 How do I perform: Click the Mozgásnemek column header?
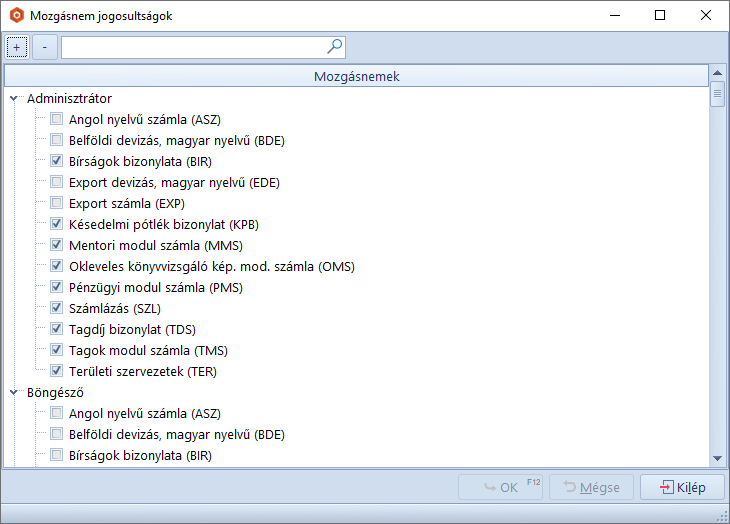point(357,76)
